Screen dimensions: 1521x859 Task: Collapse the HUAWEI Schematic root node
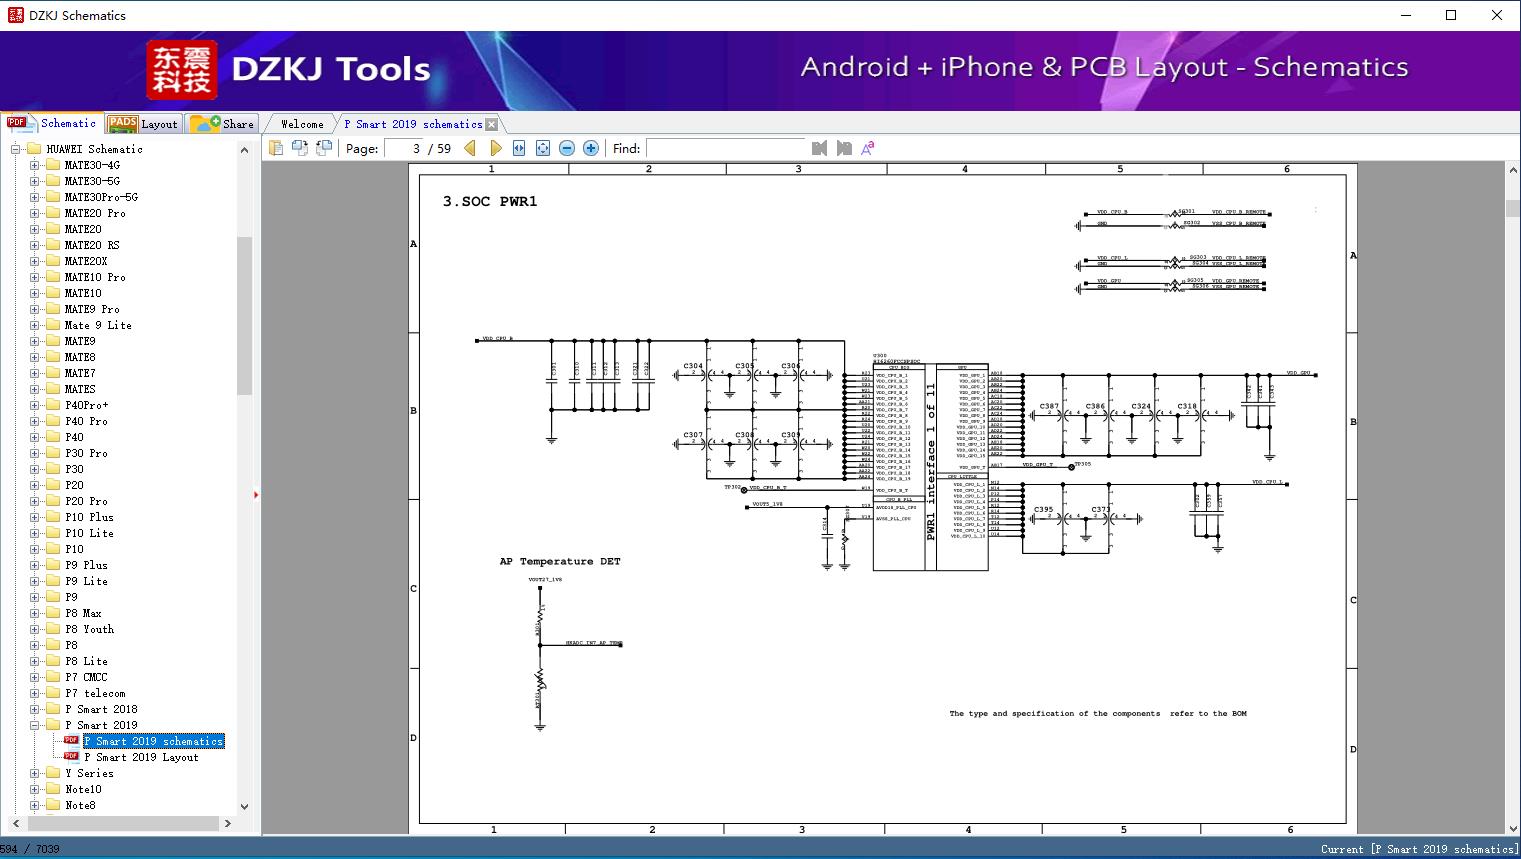click(16, 149)
